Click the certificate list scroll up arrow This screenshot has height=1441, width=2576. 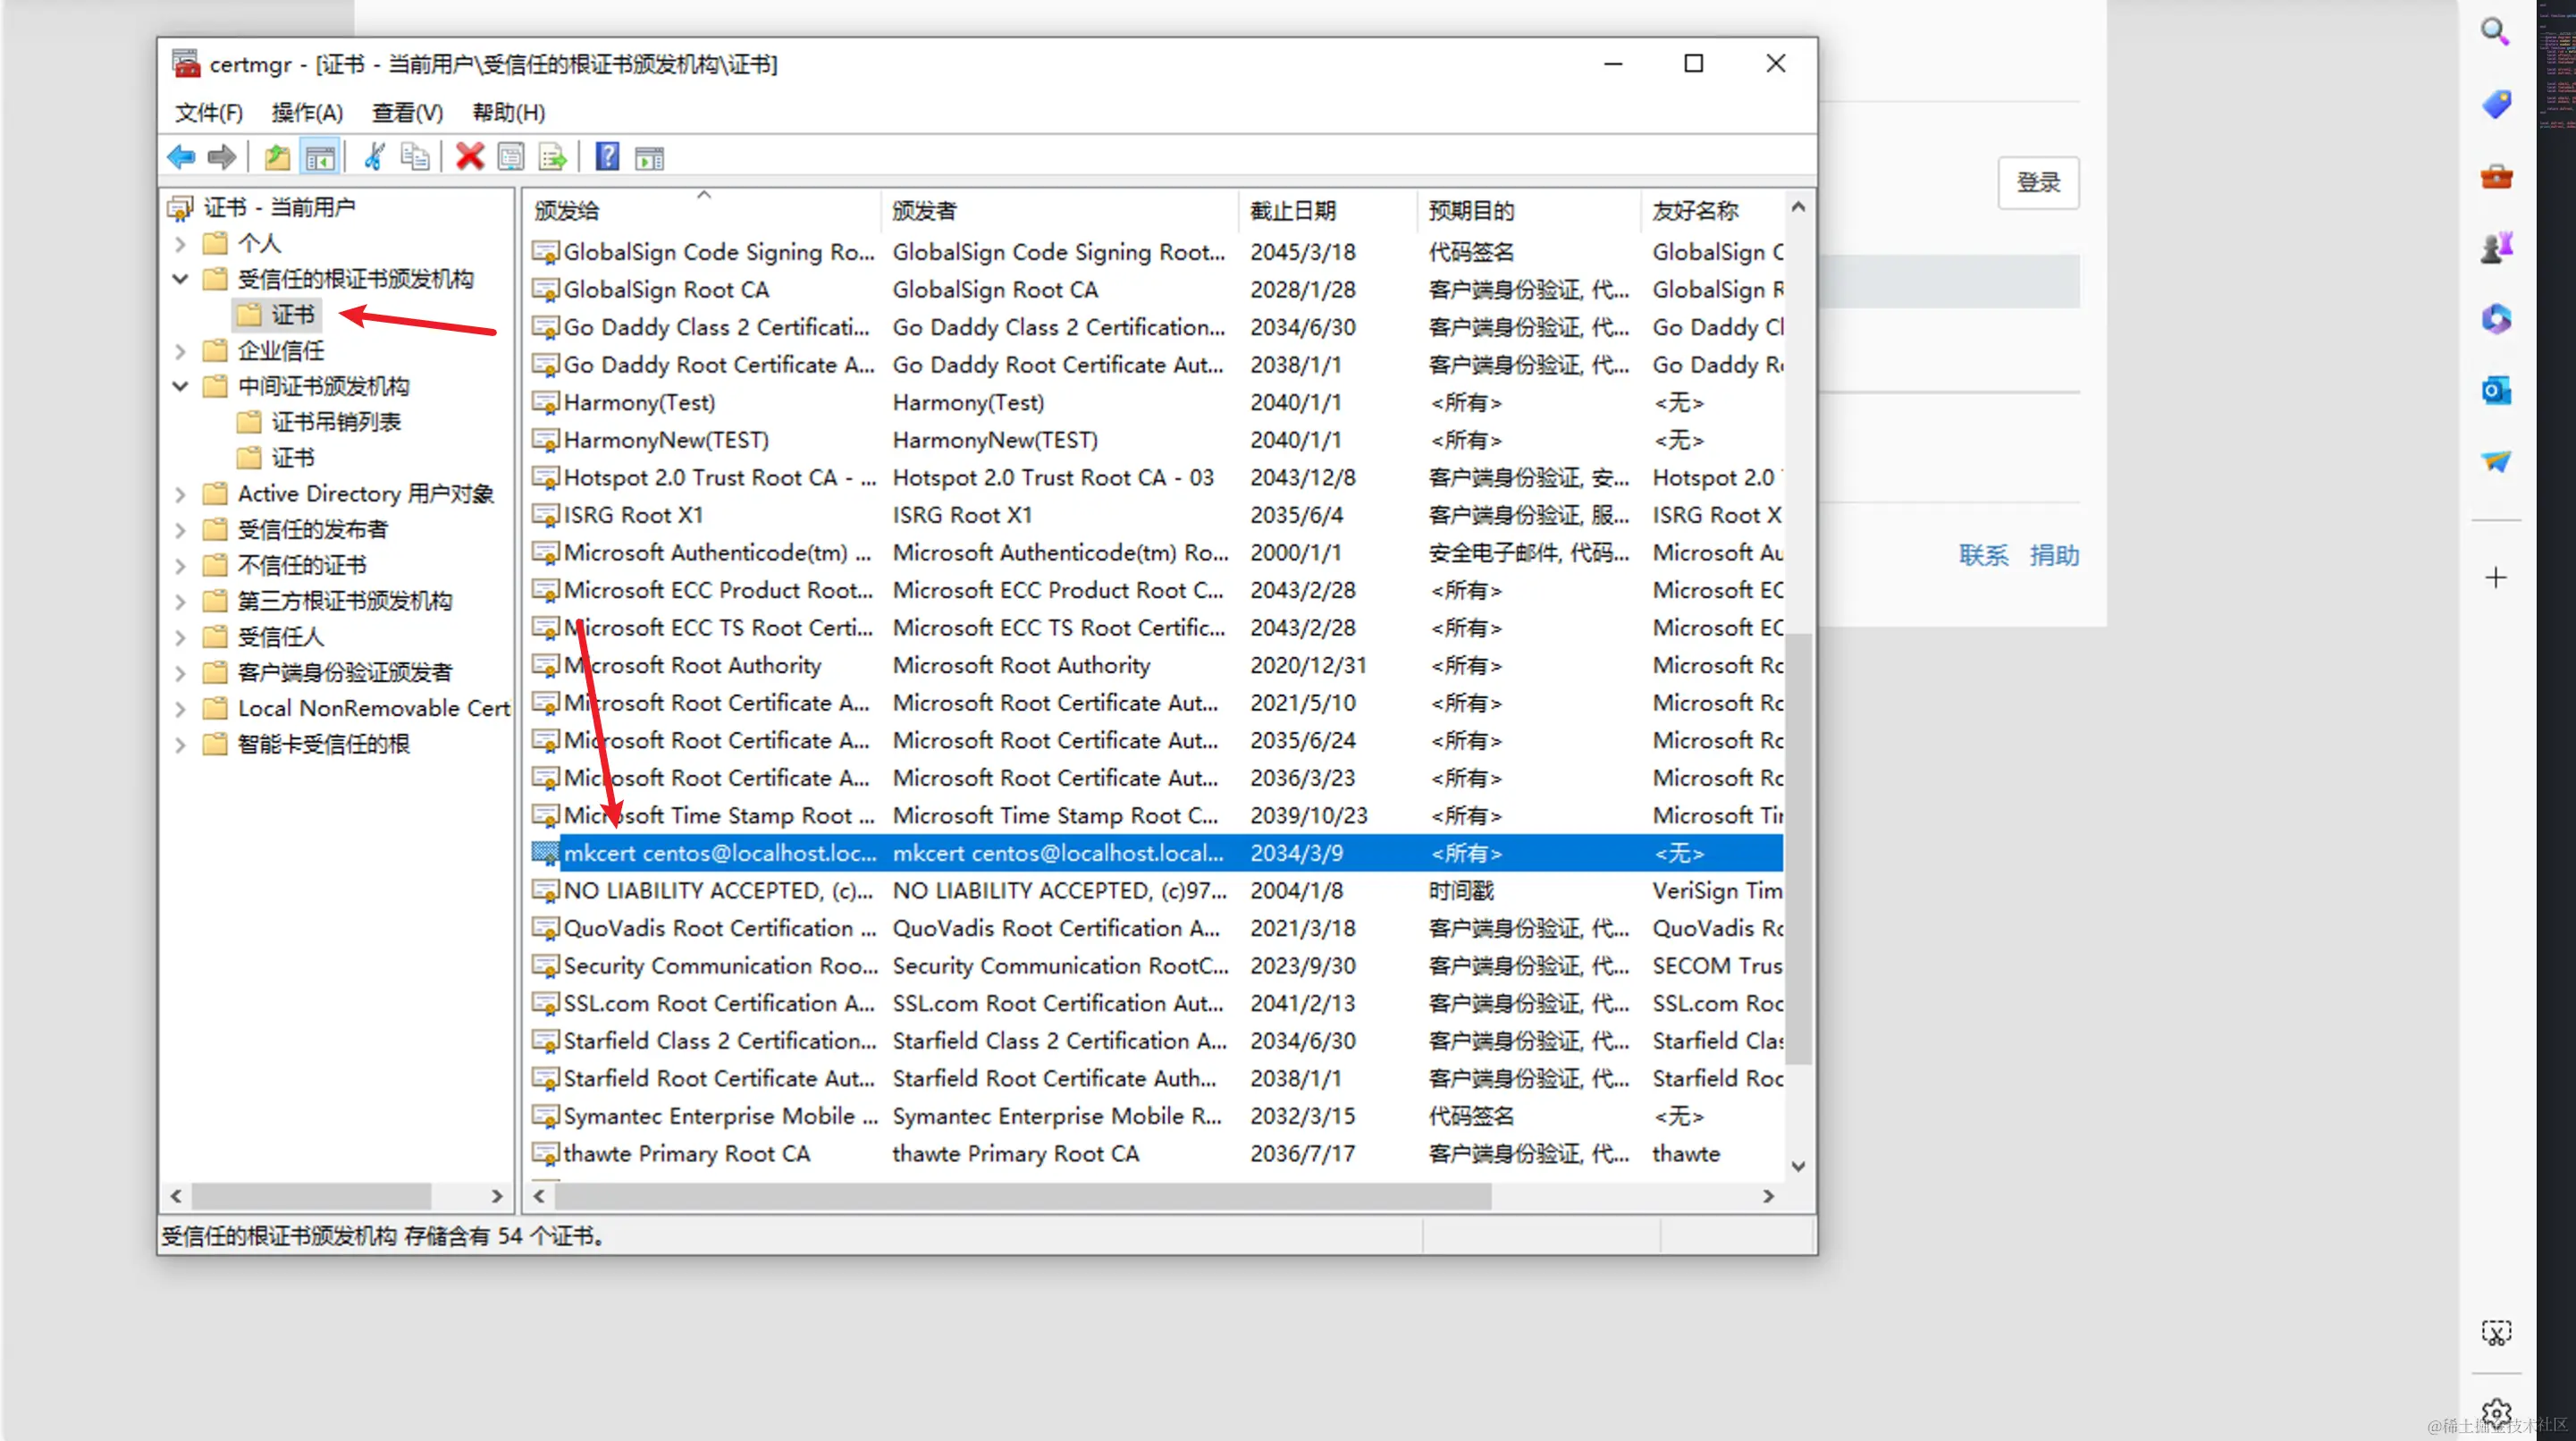[x=1798, y=207]
